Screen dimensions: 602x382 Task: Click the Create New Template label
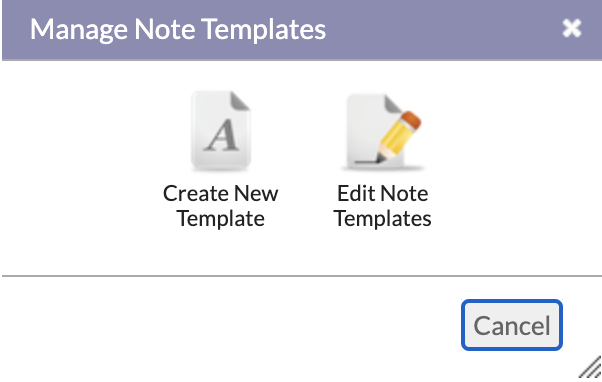tap(220, 206)
